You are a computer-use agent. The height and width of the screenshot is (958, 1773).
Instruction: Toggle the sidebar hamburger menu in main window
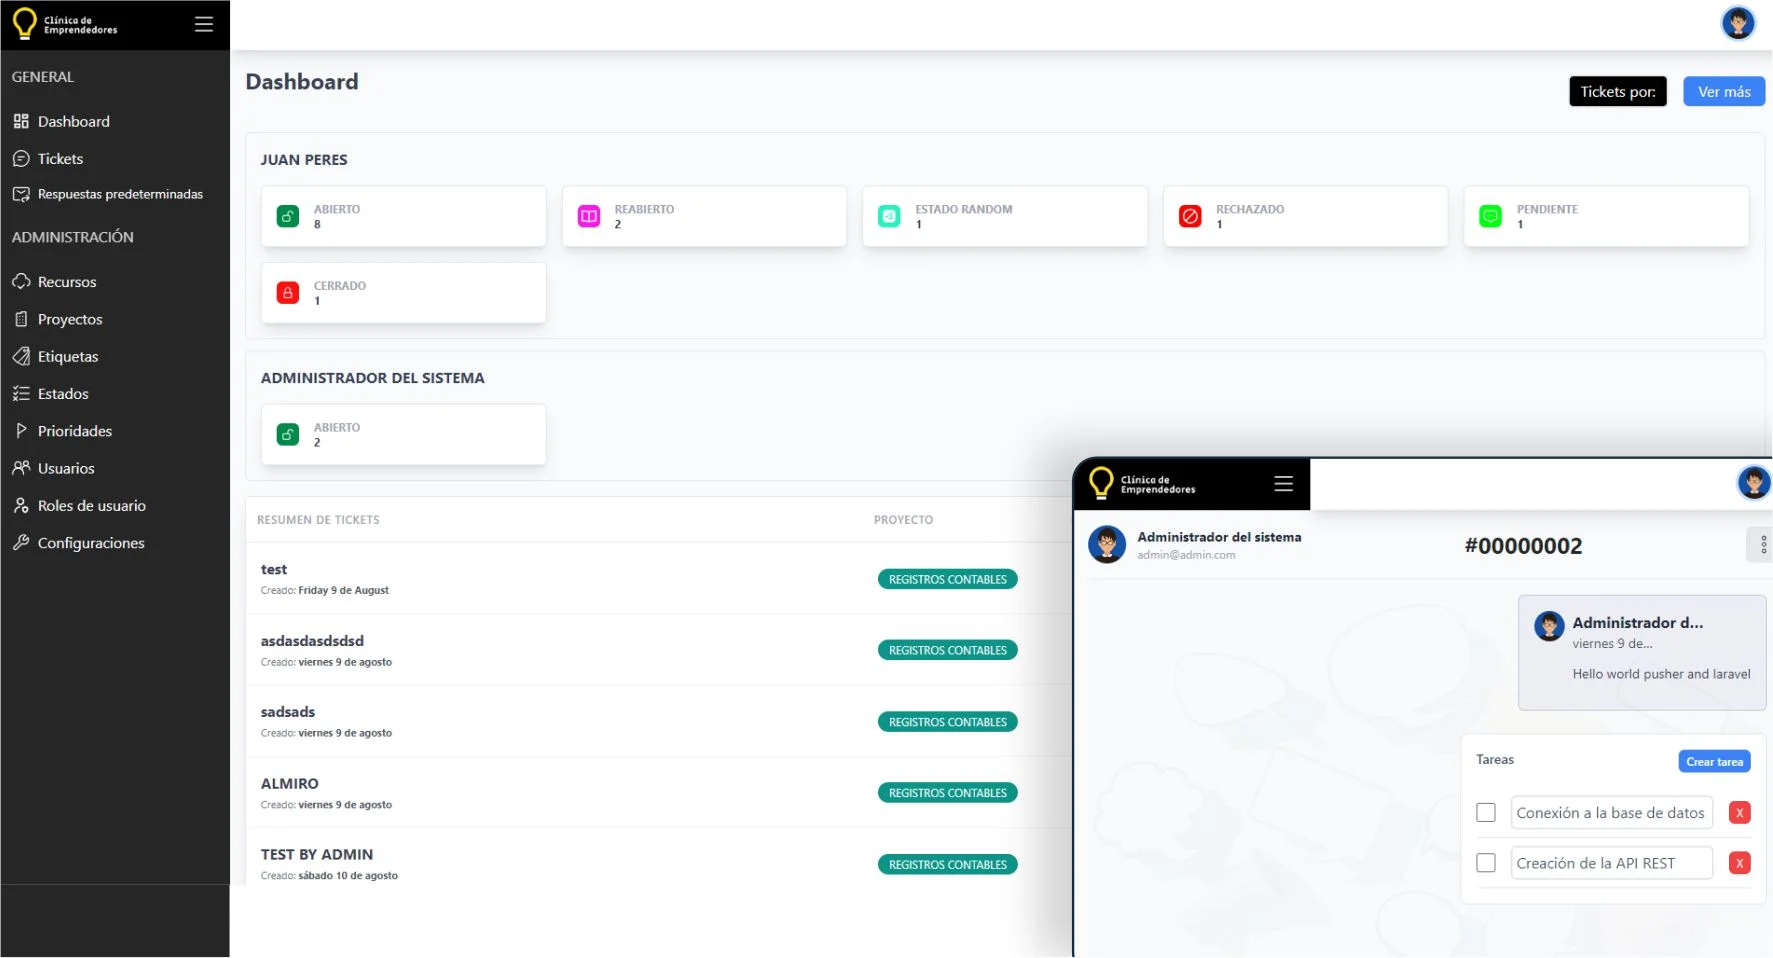pos(204,24)
